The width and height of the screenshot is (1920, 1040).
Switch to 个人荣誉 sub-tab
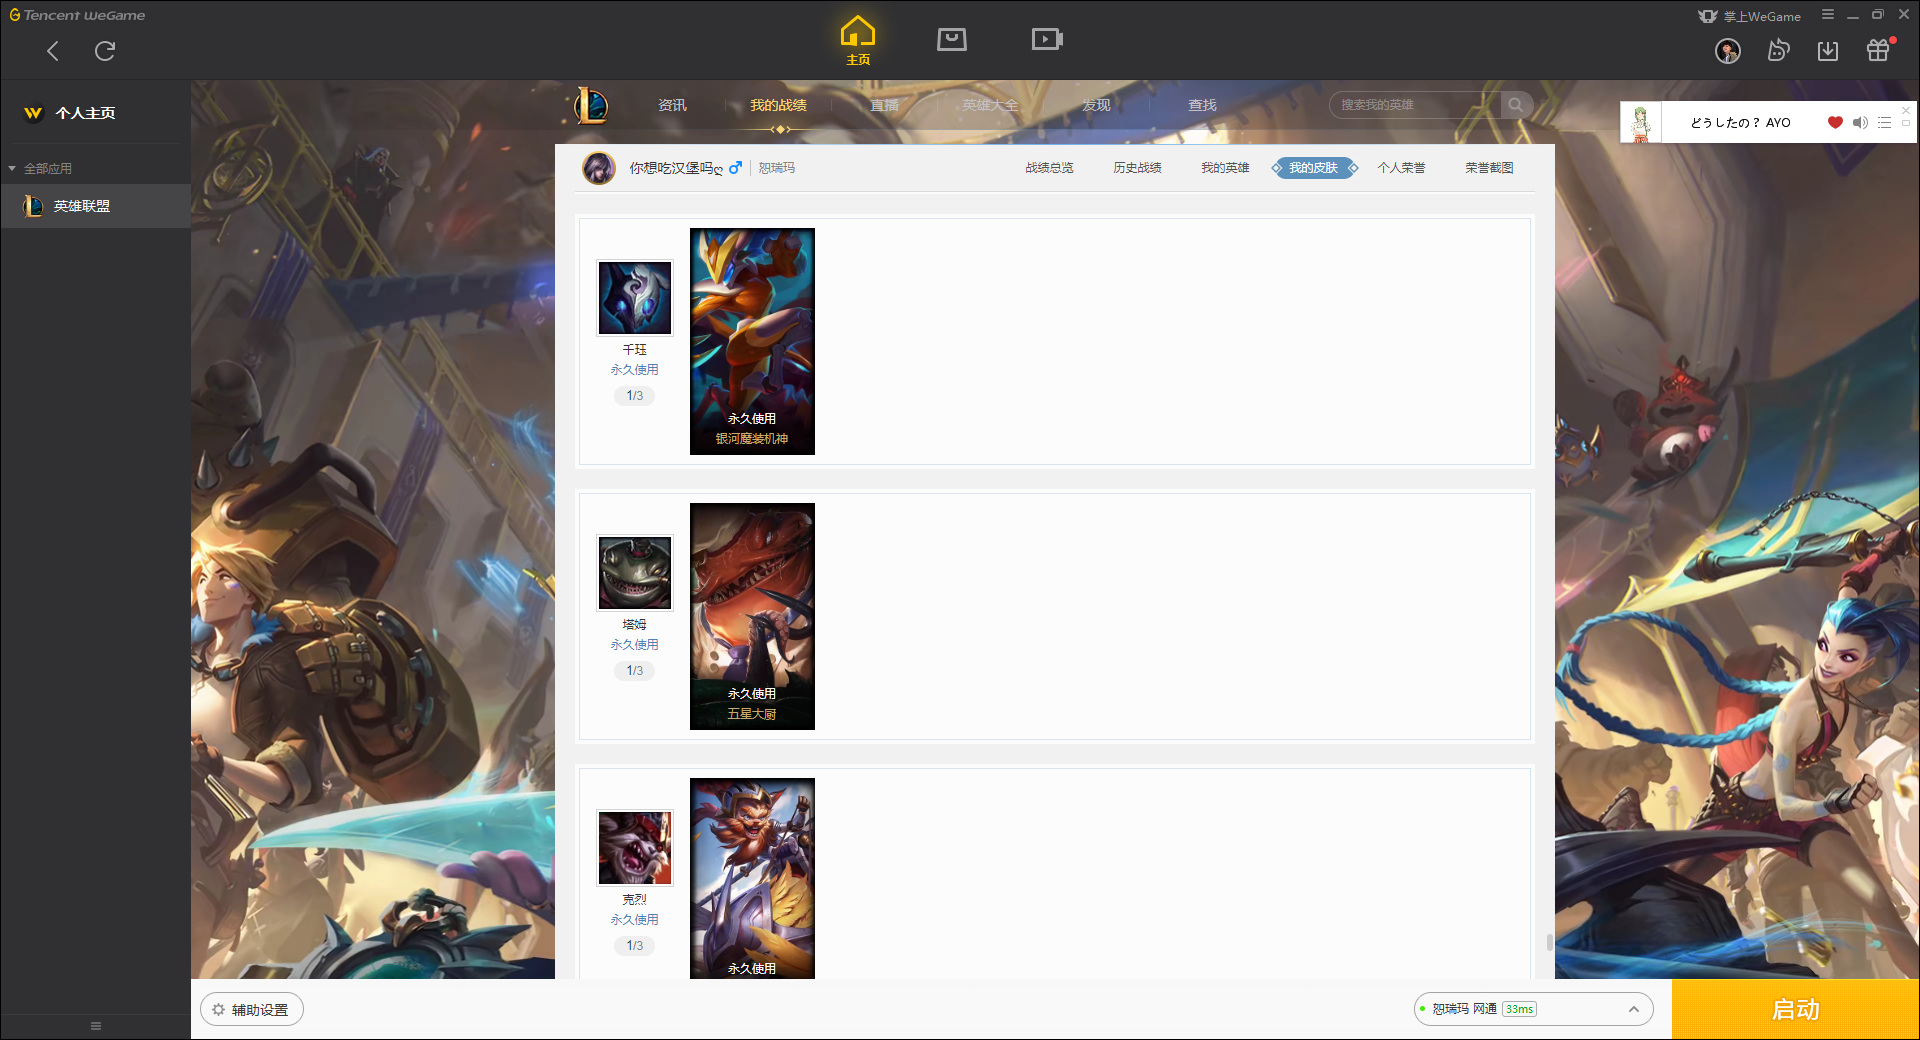click(x=1401, y=168)
